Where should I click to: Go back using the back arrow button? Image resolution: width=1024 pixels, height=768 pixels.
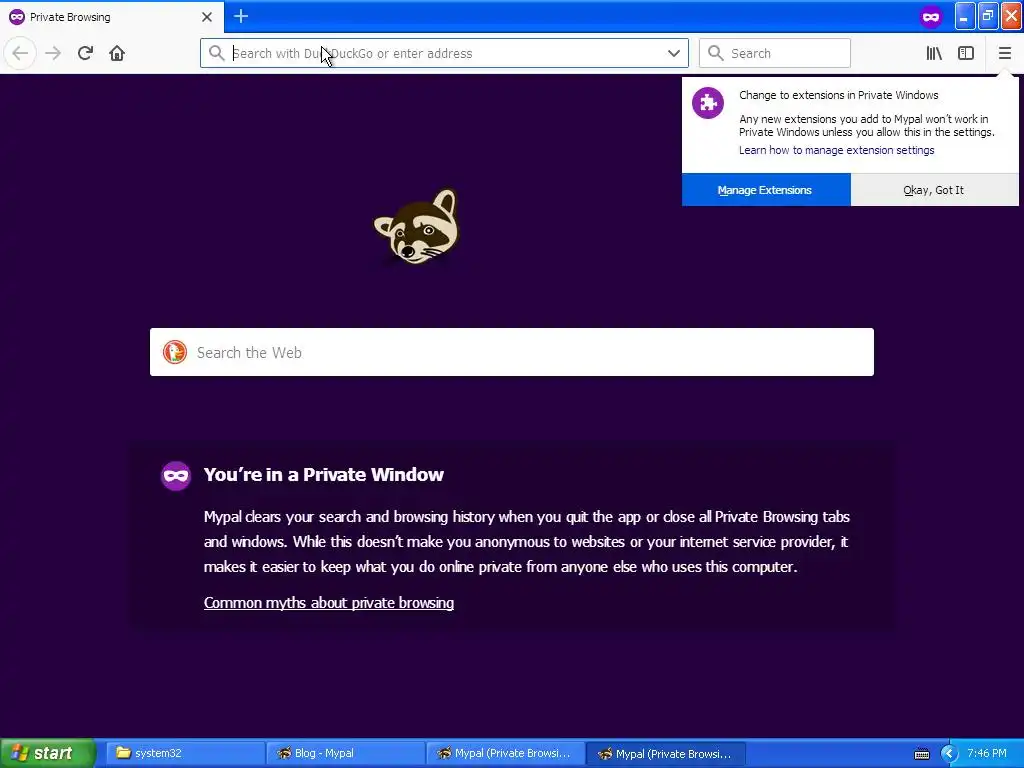coord(20,53)
